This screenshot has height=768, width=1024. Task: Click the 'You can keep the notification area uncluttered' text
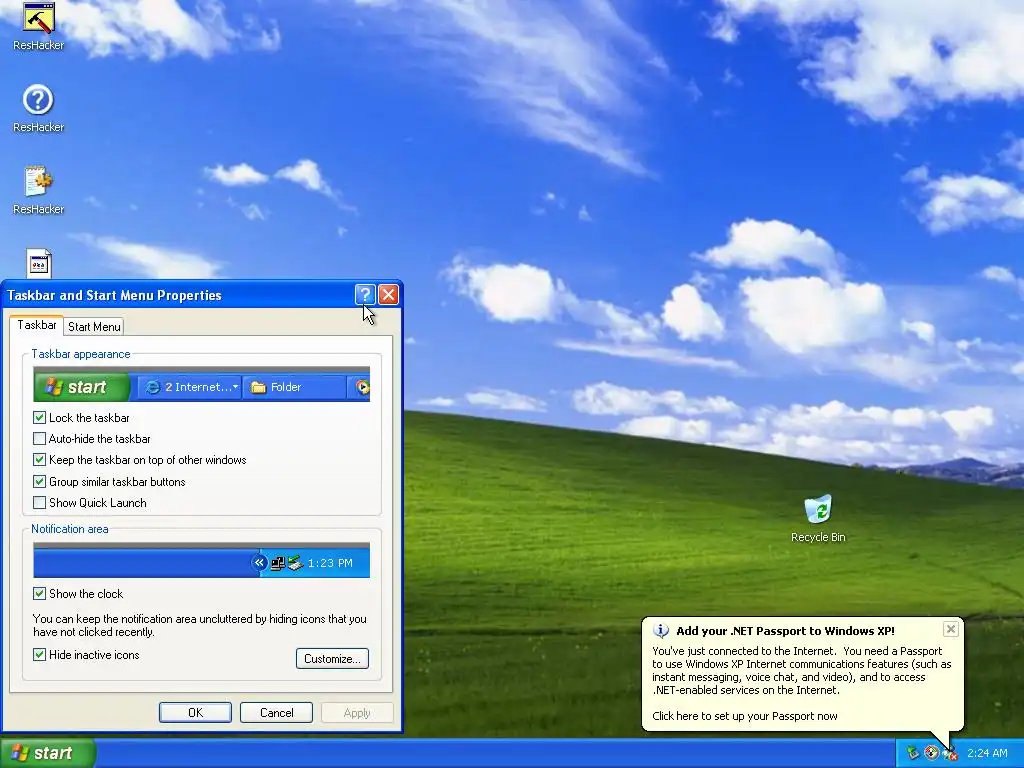click(199, 625)
